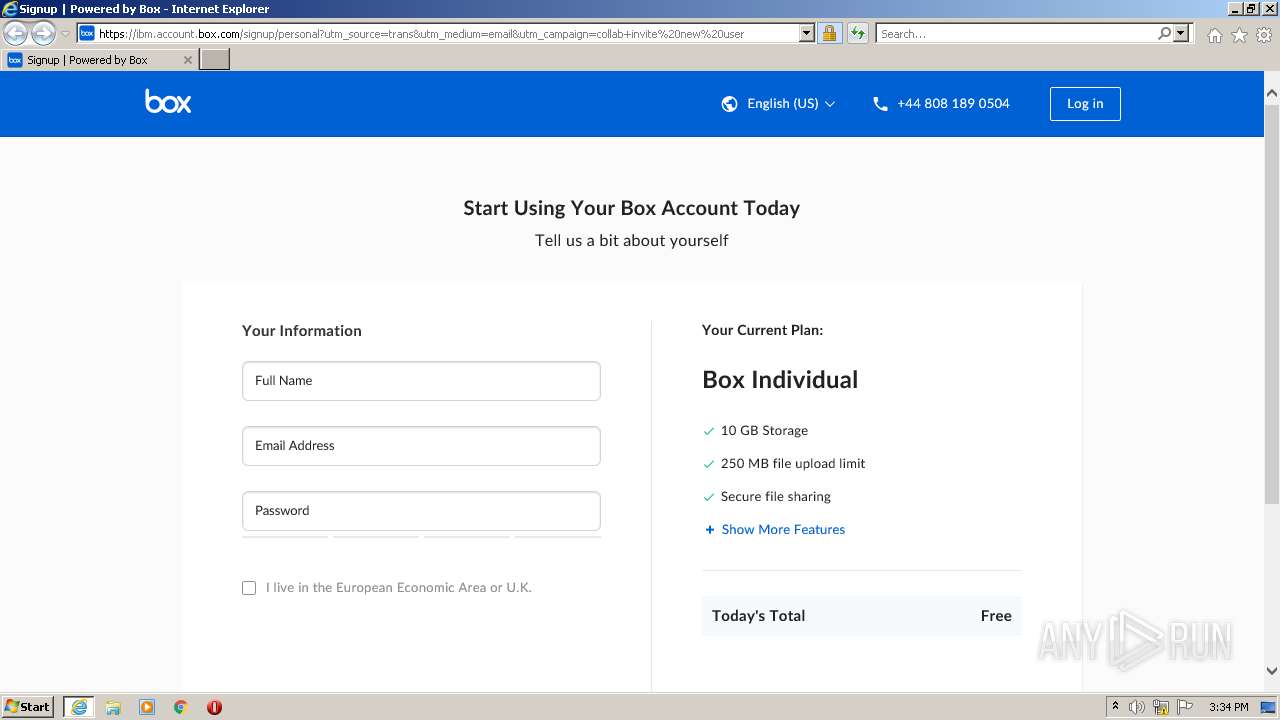Screen dimensions: 1280x720
Task: Click the browser Forward arrow
Action: tap(43, 34)
